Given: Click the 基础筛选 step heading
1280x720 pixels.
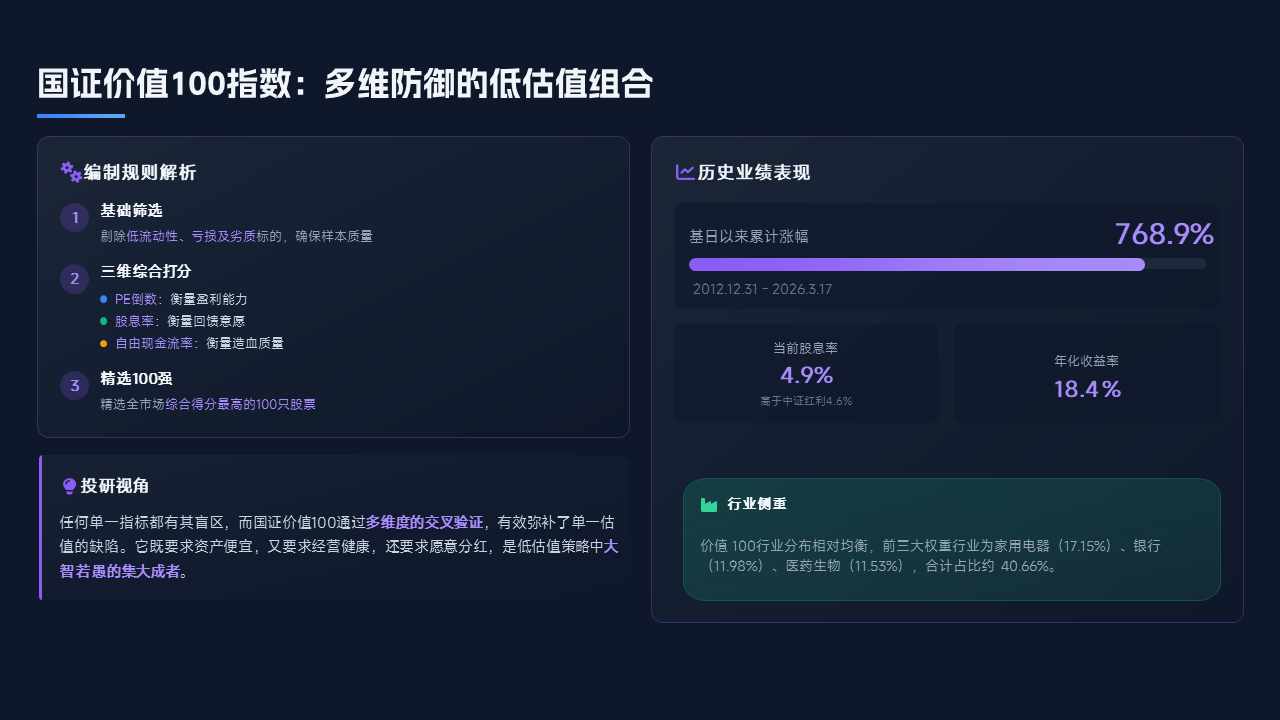Looking at the screenshot, I should [x=131, y=211].
